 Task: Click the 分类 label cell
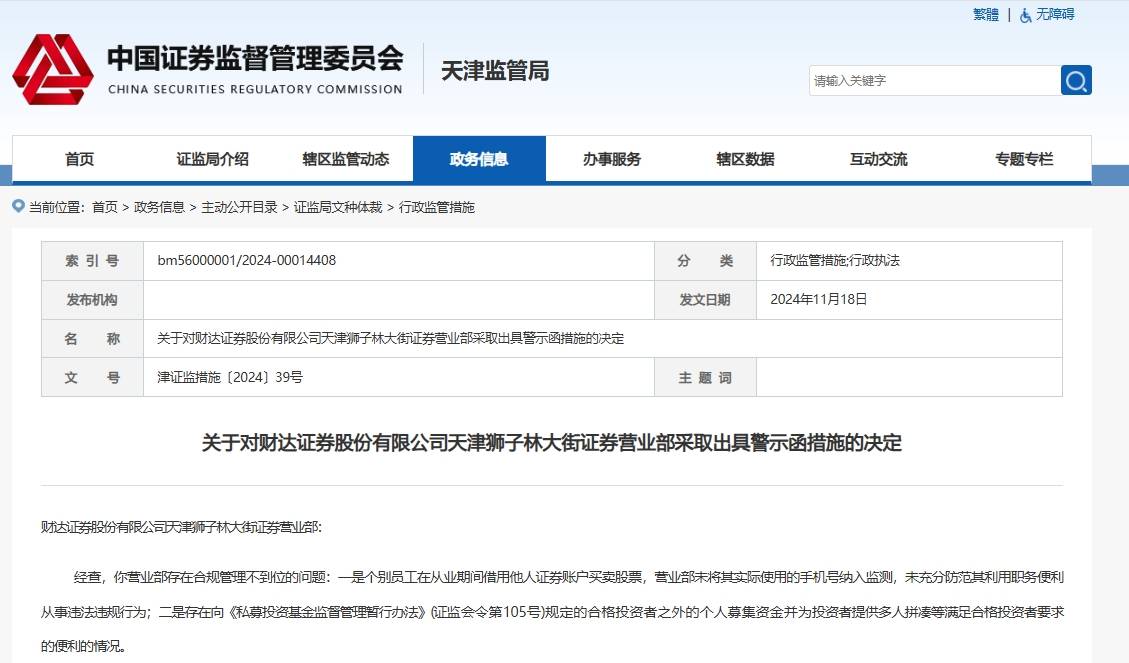click(705, 261)
